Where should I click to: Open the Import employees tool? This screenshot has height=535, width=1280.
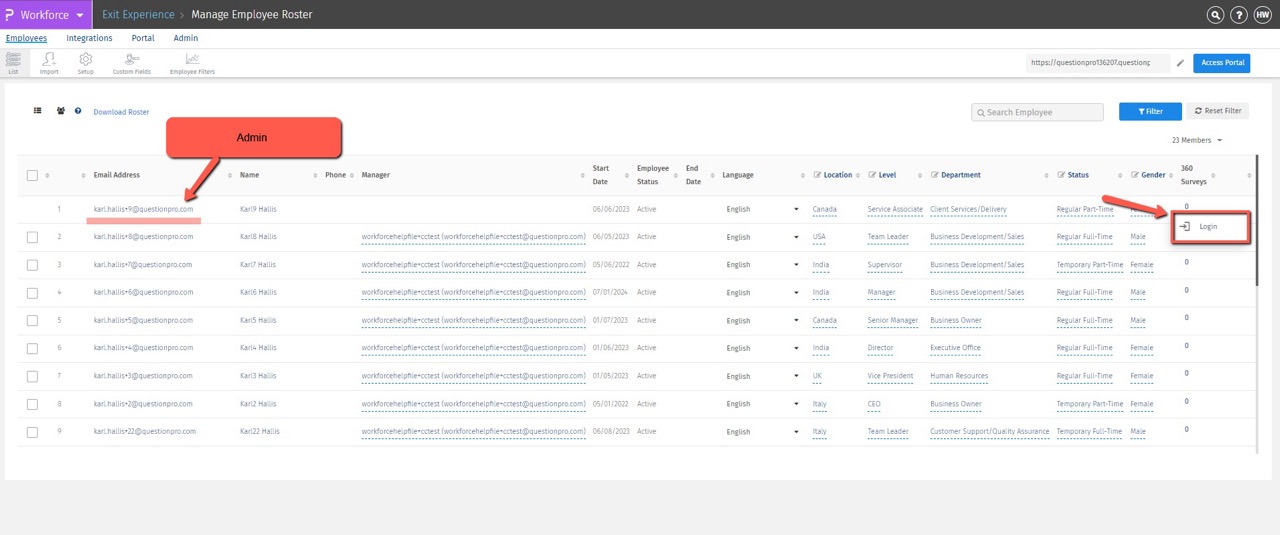click(x=49, y=63)
